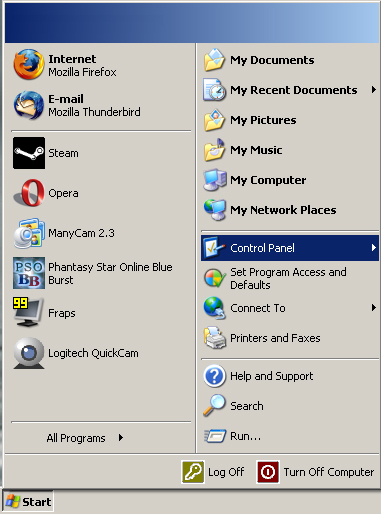Select the Control Panel menu text
This screenshot has width=381, height=514.
pos(262,248)
